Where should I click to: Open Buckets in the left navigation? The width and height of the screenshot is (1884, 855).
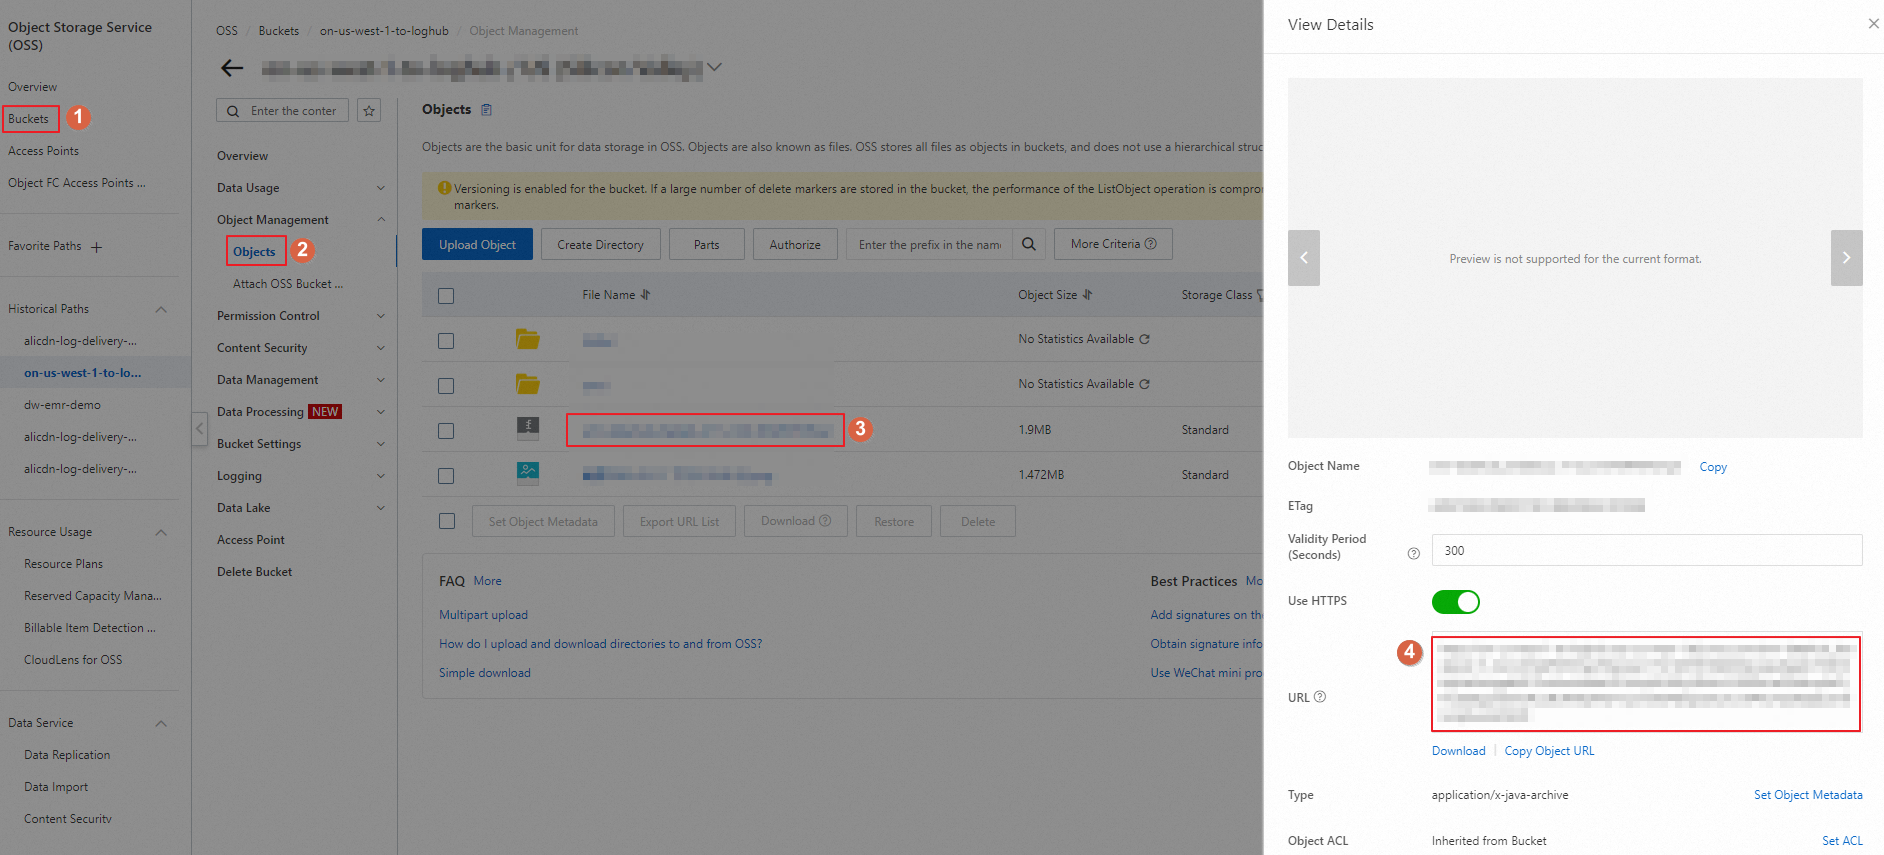(x=29, y=119)
